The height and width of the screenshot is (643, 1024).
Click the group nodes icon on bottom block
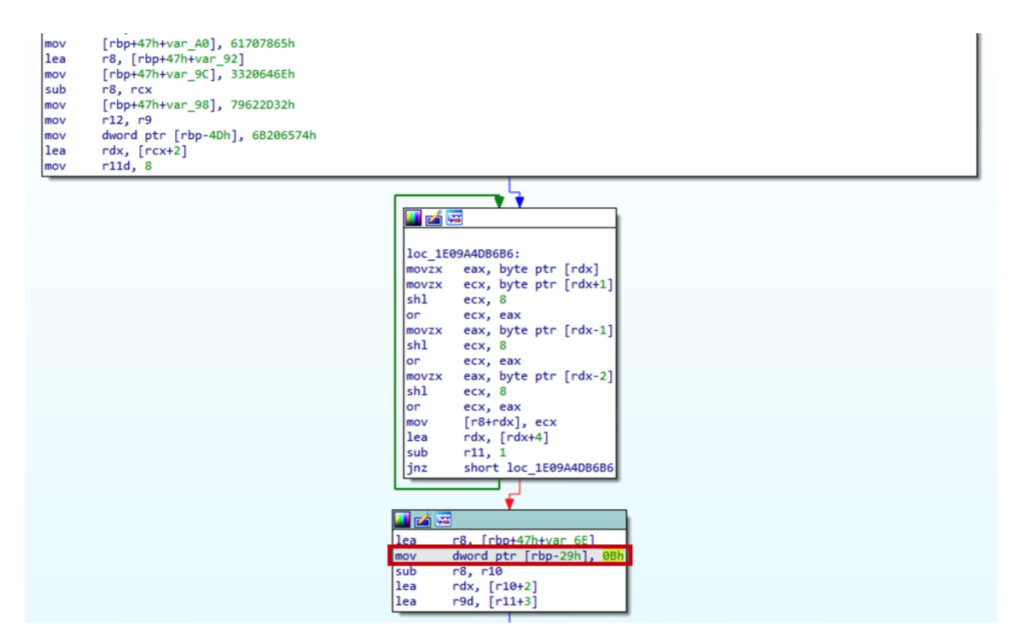tap(441, 520)
